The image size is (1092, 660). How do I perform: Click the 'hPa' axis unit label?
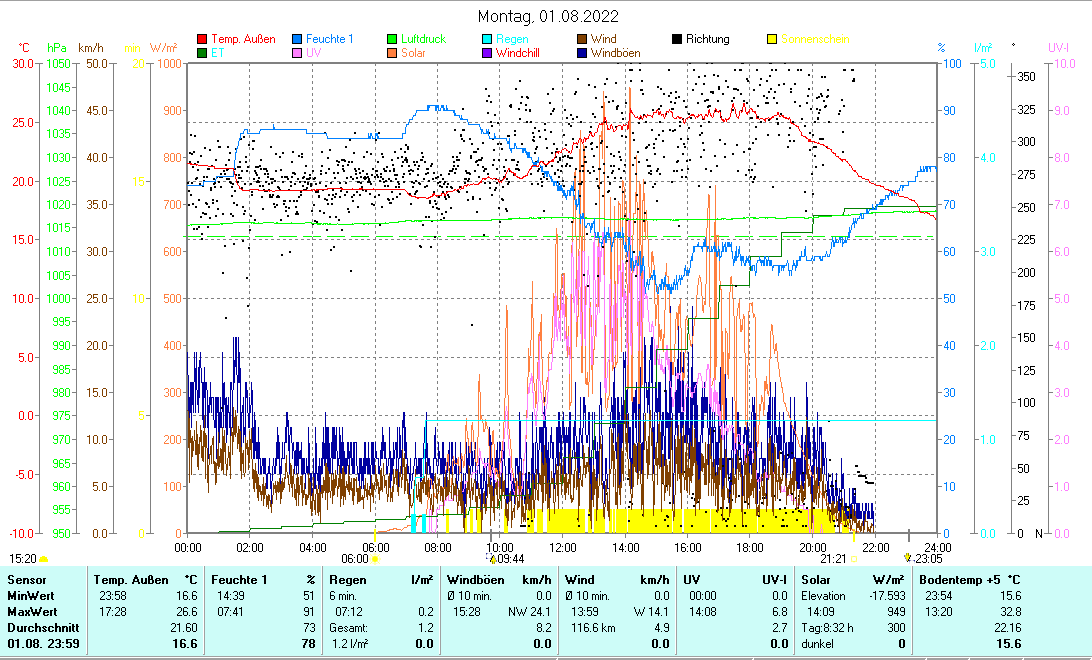[x=57, y=48]
